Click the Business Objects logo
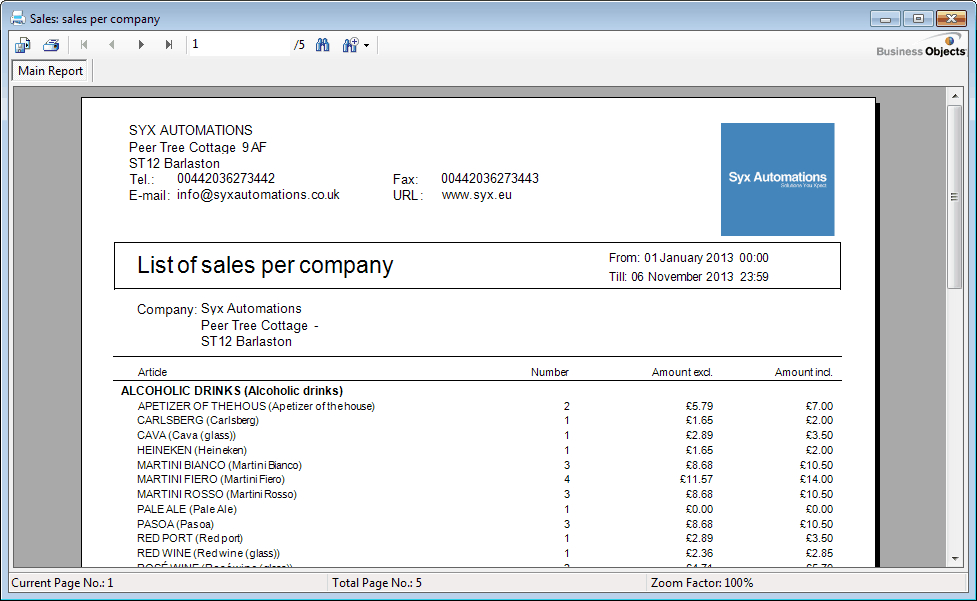 920,47
